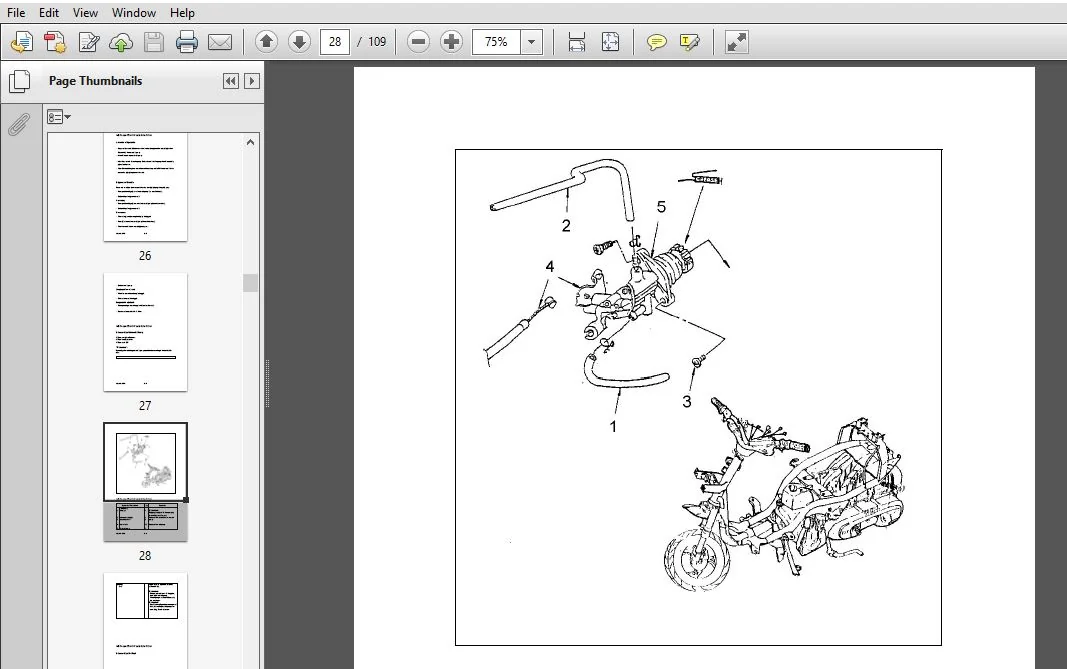
Task: Click reduce thumbnail panel double-arrow button
Action: [x=231, y=81]
